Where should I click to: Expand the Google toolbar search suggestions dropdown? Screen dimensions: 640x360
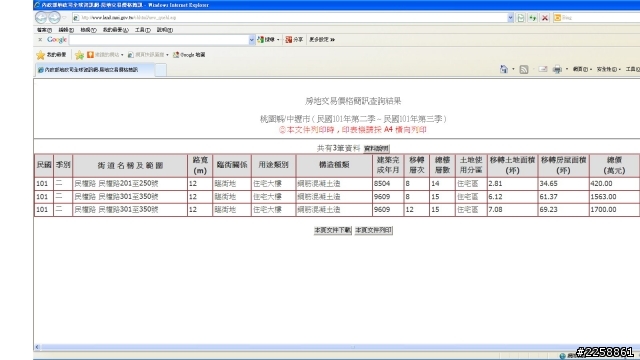point(252,40)
